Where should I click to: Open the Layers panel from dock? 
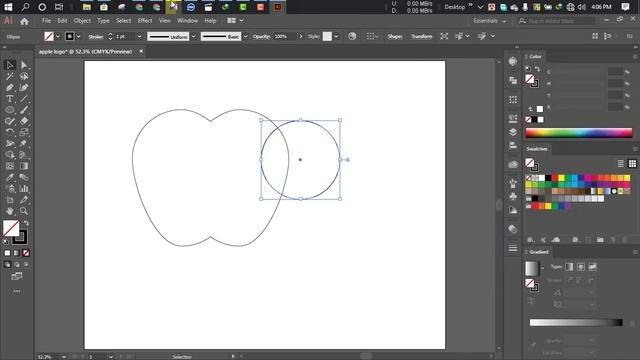click(x=513, y=132)
